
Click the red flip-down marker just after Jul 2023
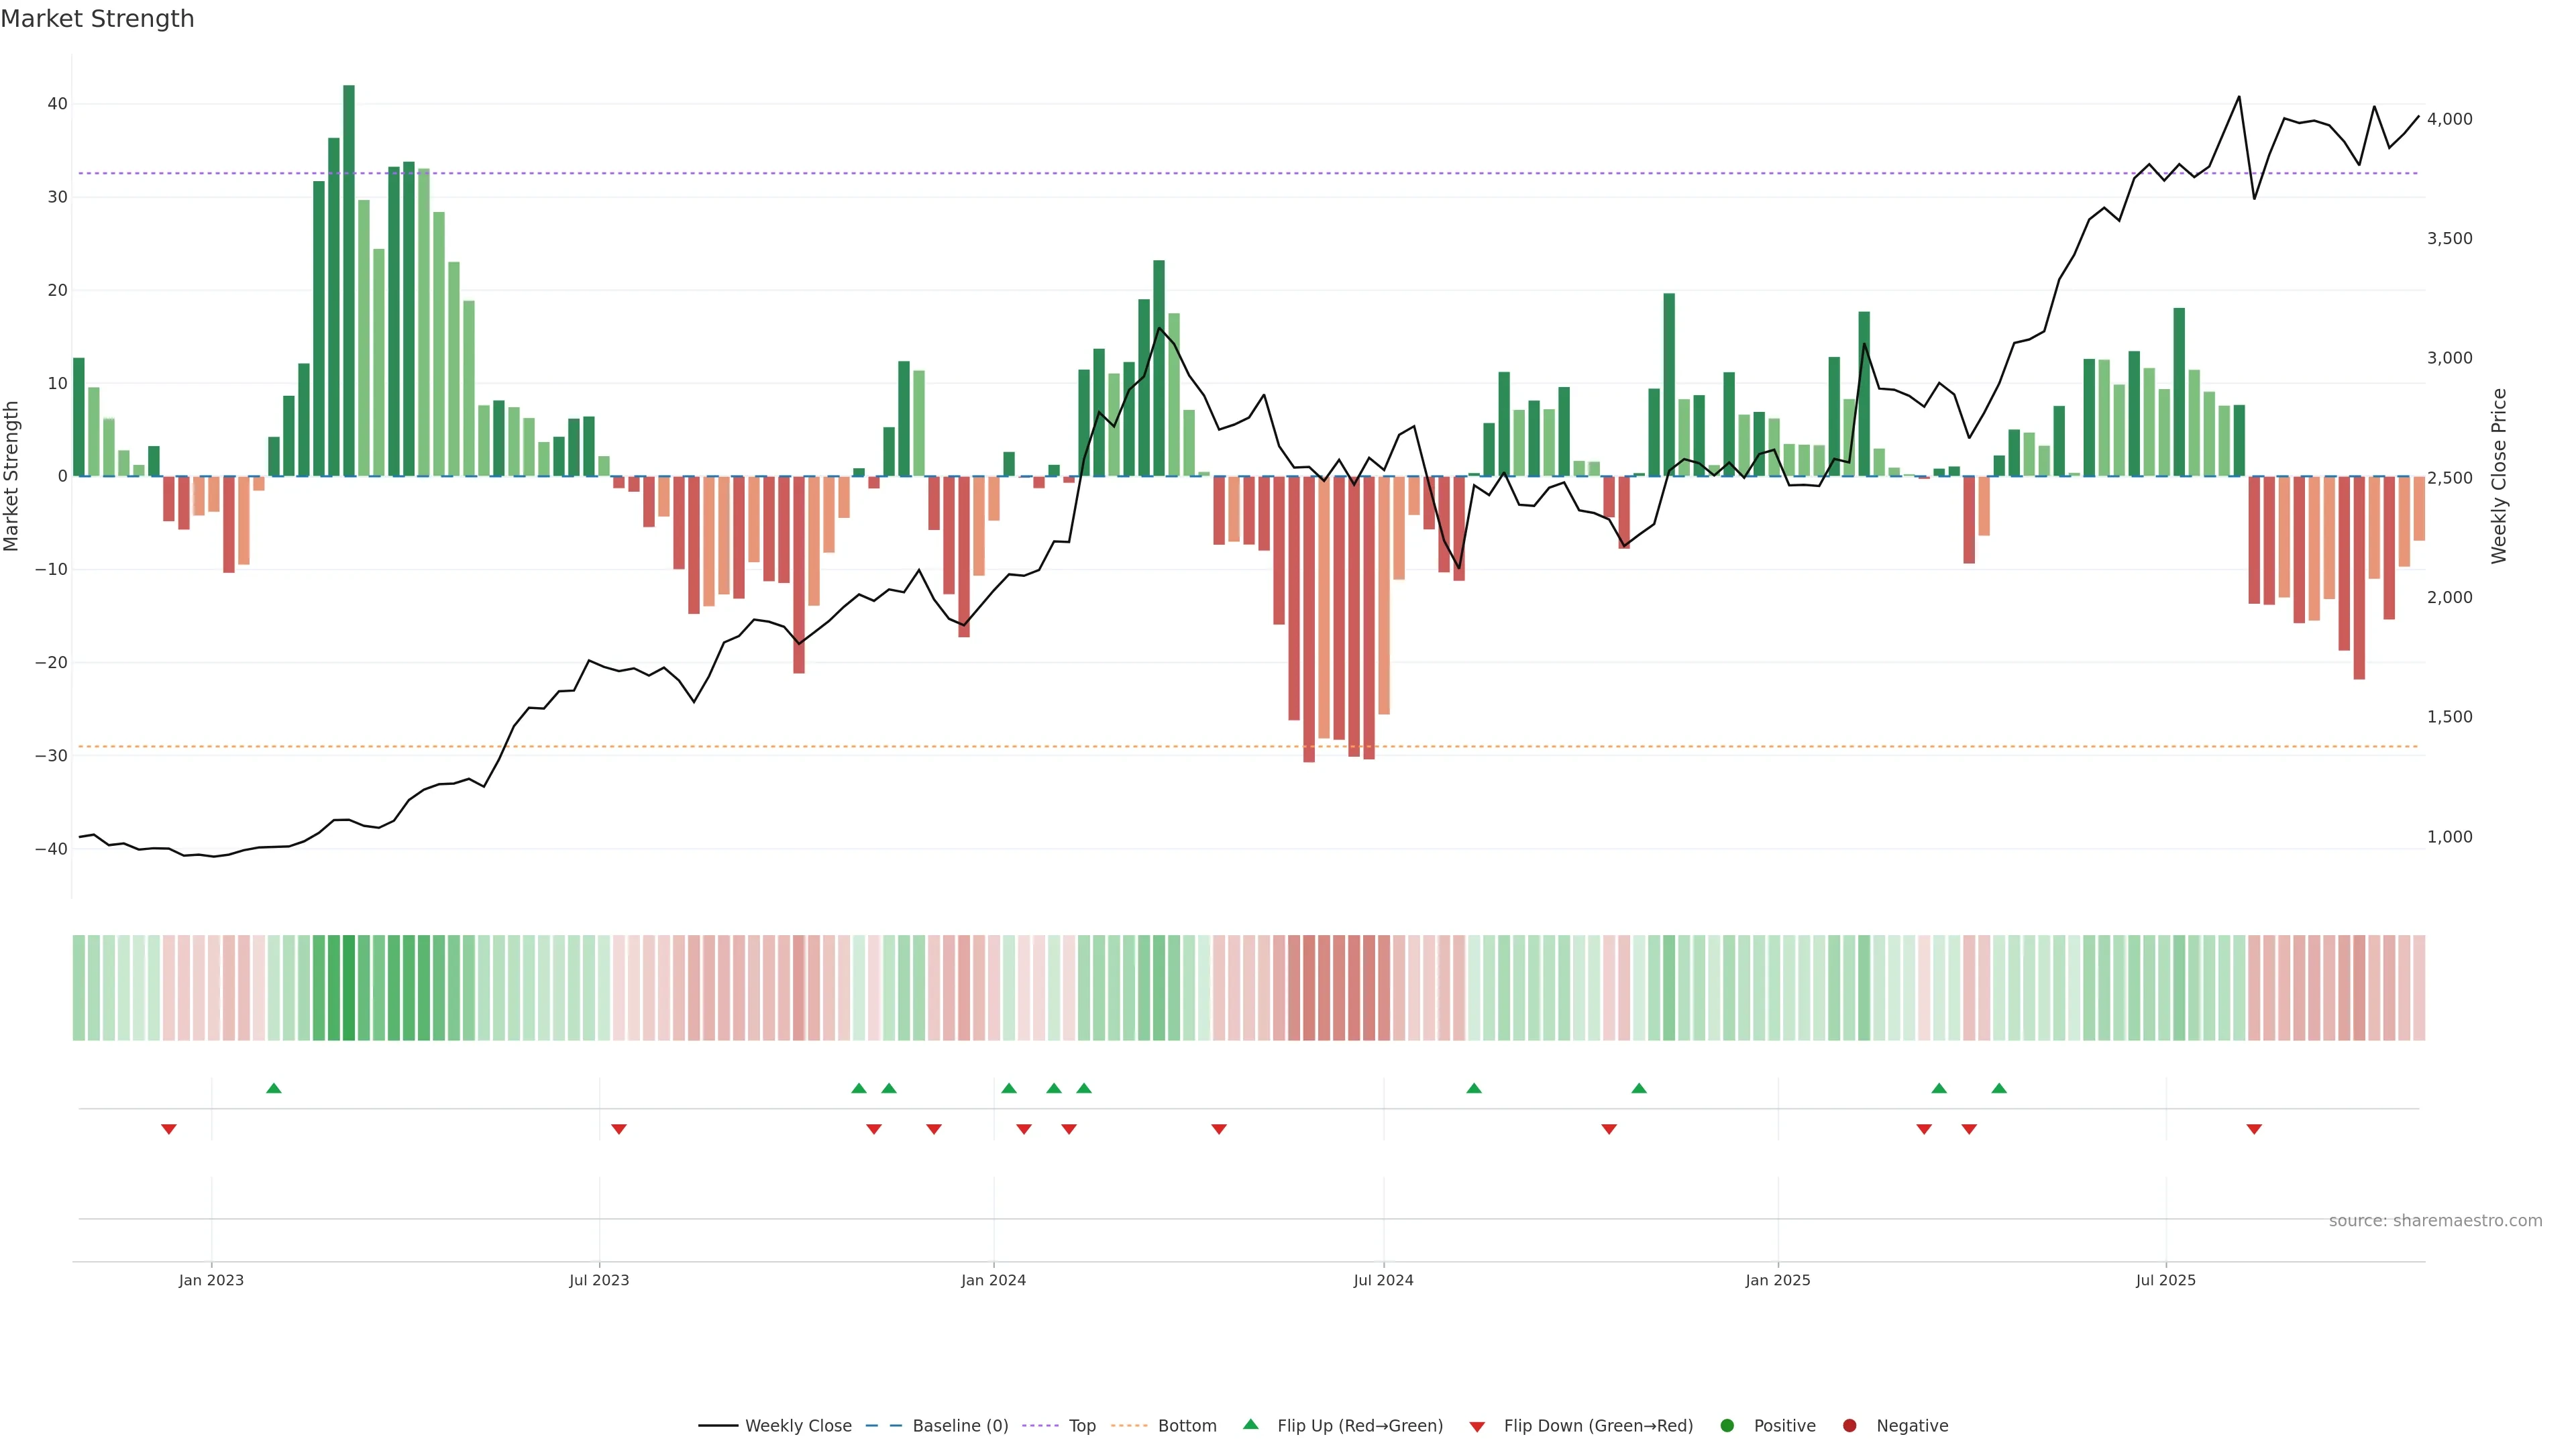(619, 1129)
